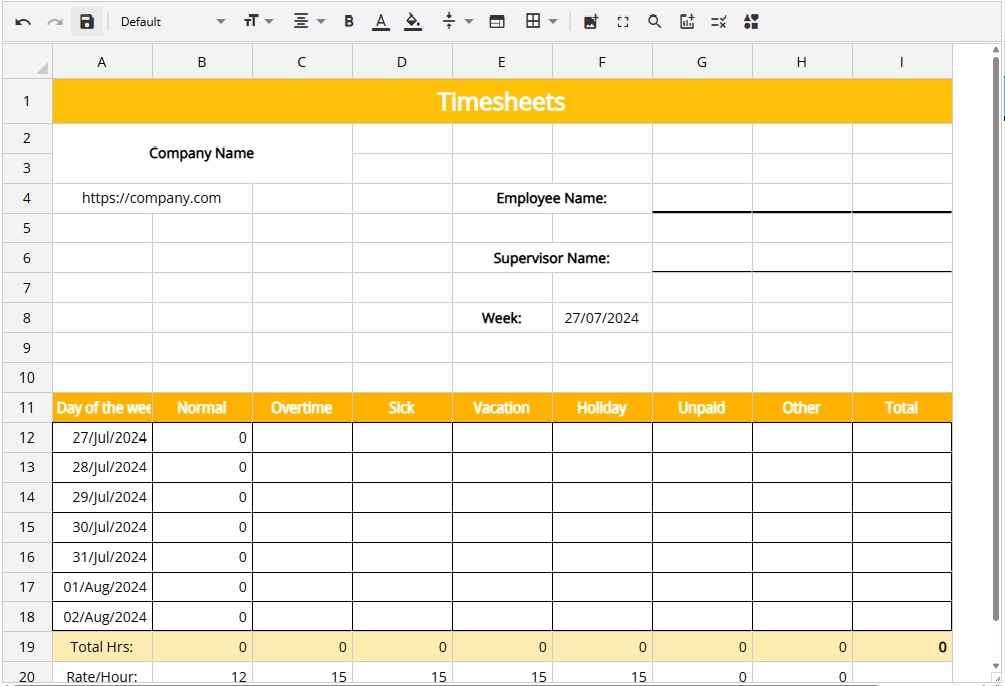Image resolution: width=1005 pixels, height=686 pixels.
Task: Click the Undo arrow icon
Action: pyautogui.click(x=23, y=22)
